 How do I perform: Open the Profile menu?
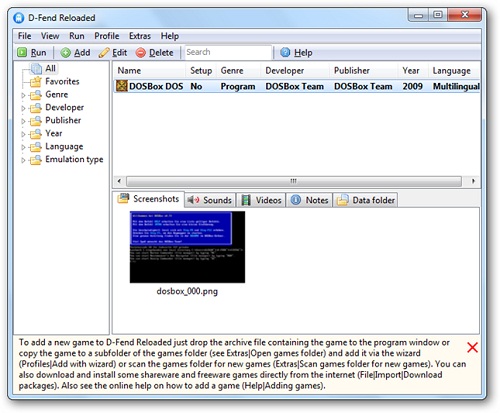(x=107, y=36)
